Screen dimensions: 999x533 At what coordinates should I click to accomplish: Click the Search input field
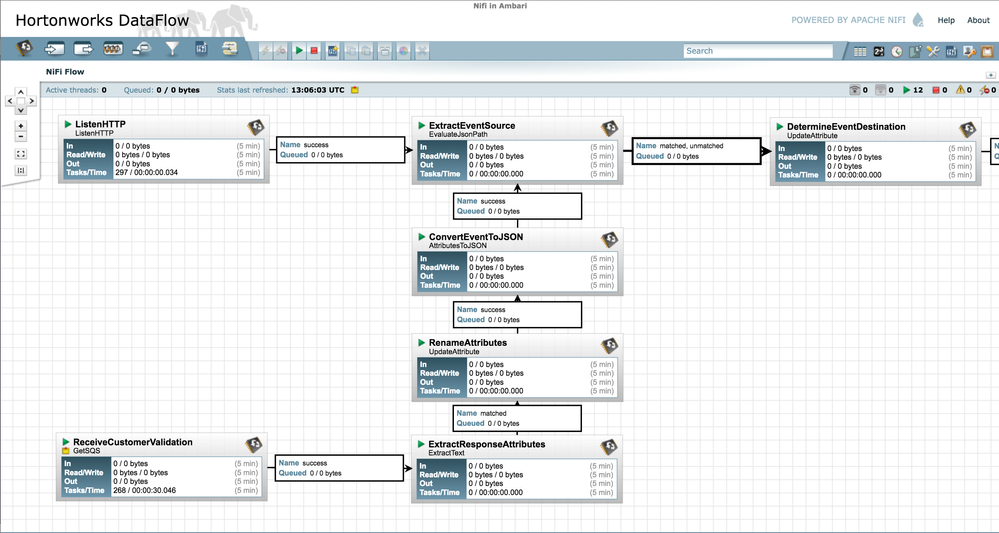[x=757, y=50]
